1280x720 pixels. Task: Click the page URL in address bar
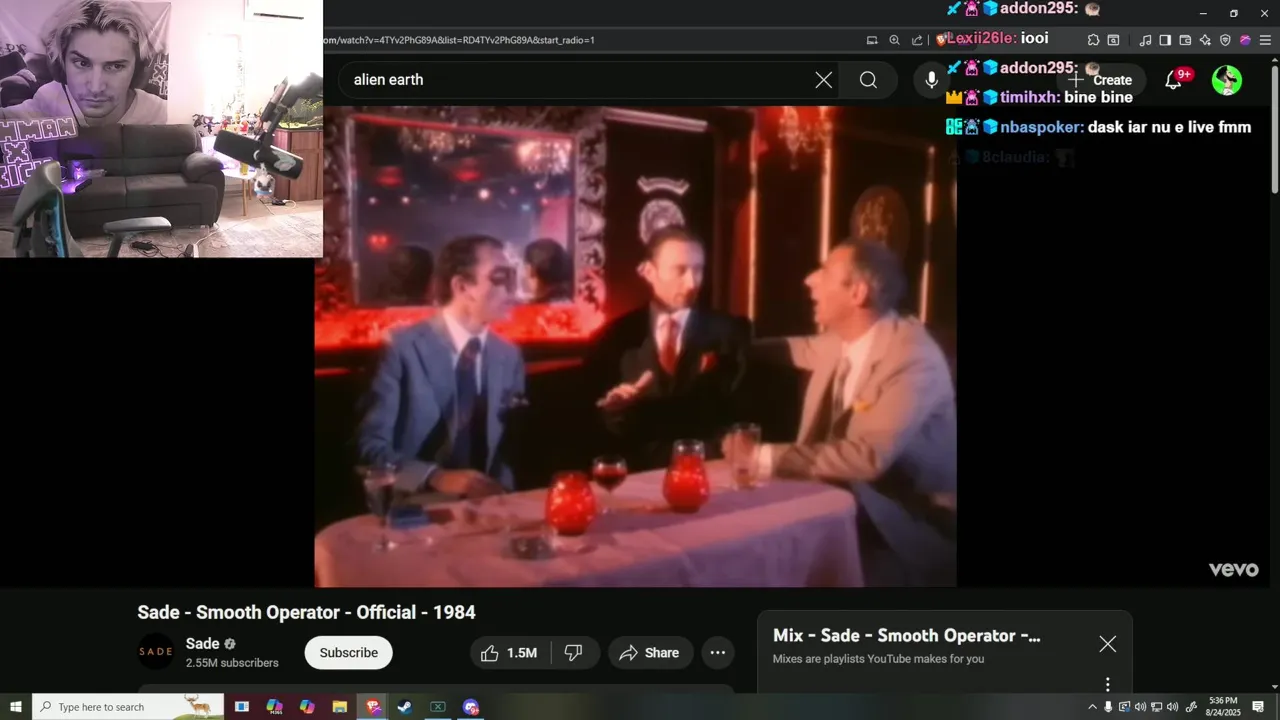pos(458,40)
